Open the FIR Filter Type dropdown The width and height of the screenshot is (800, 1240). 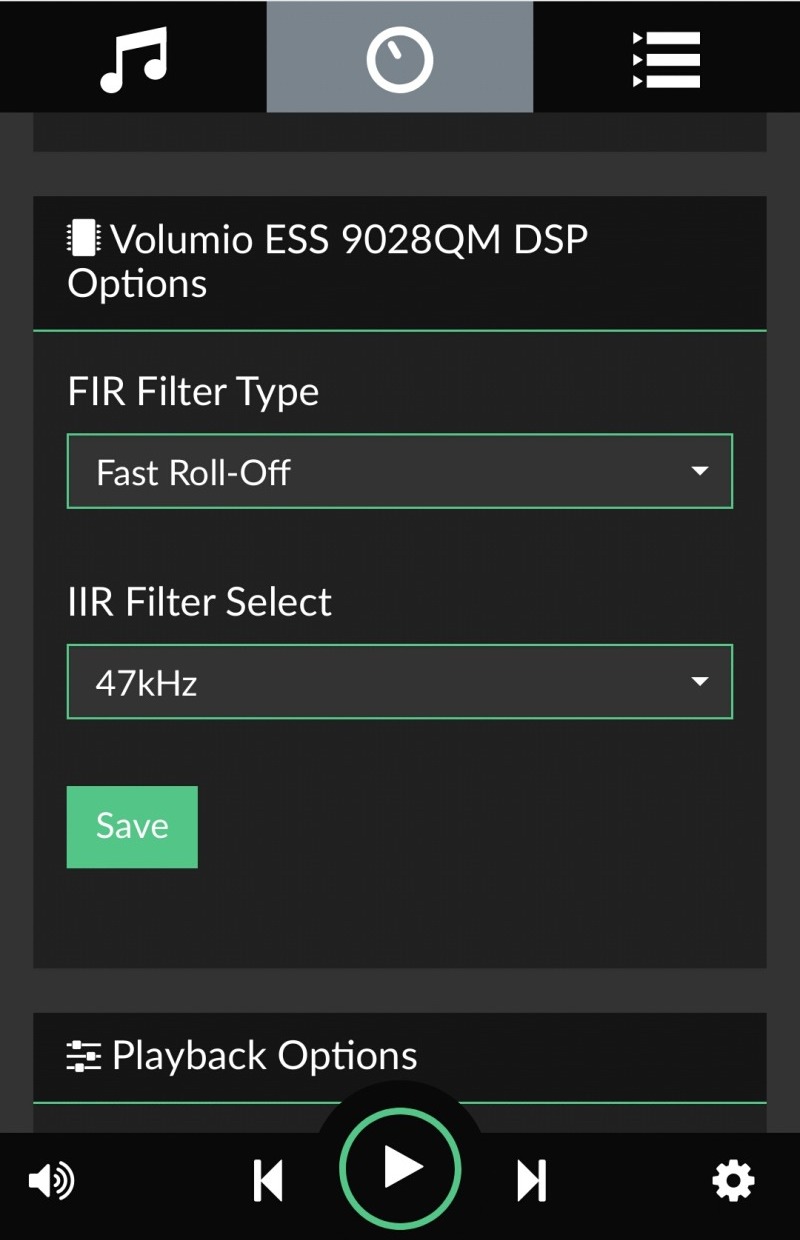tap(400, 471)
